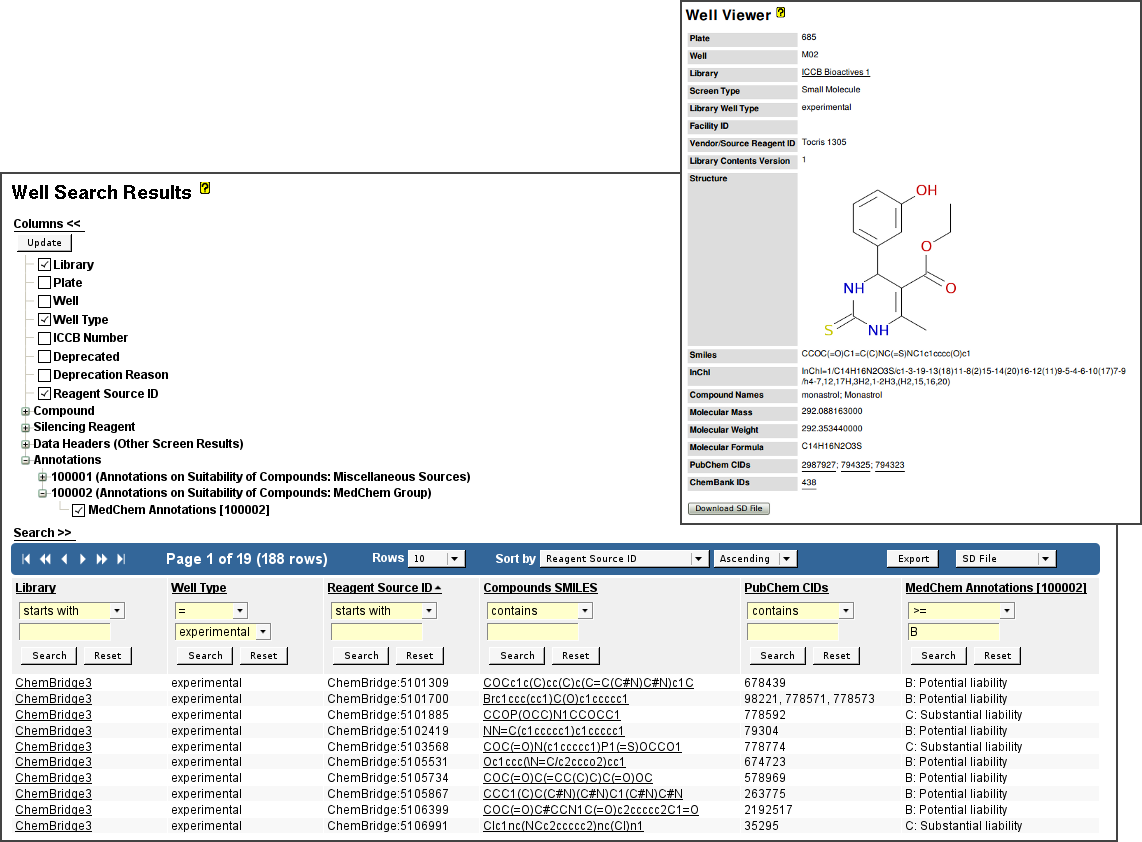
Task: Click the Reagent Source ID filter text field
Action: tap(377, 632)
